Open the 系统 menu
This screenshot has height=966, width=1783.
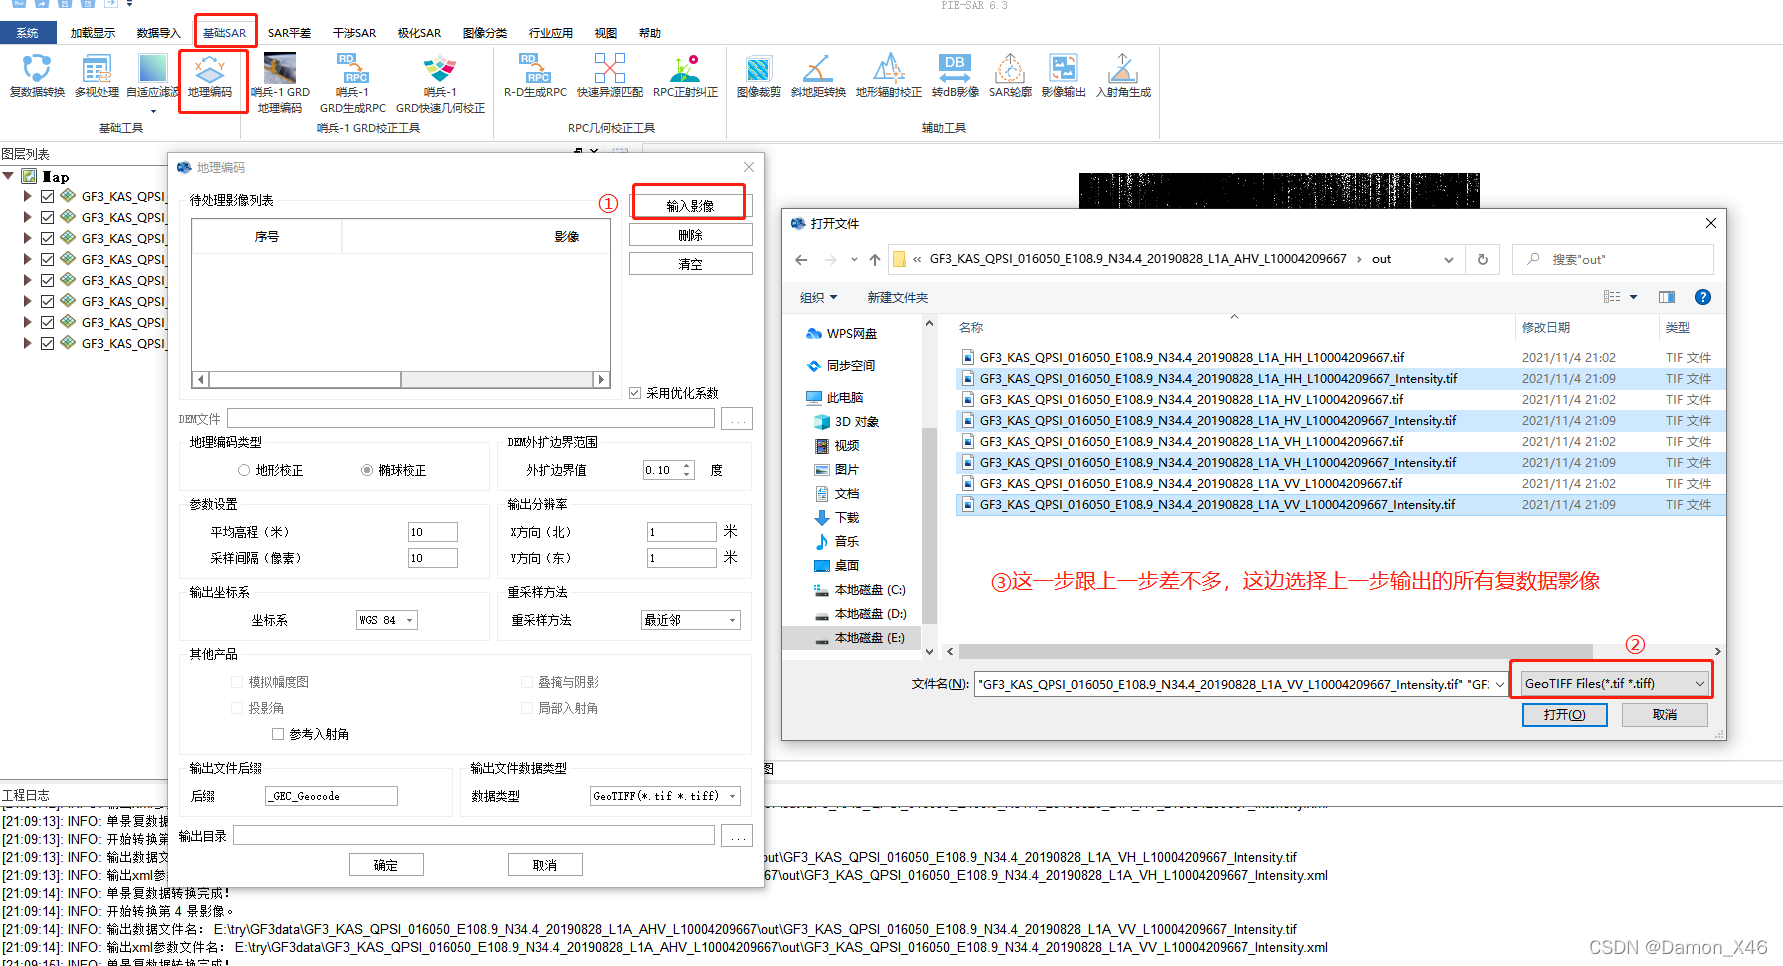[x=28, y=33]
